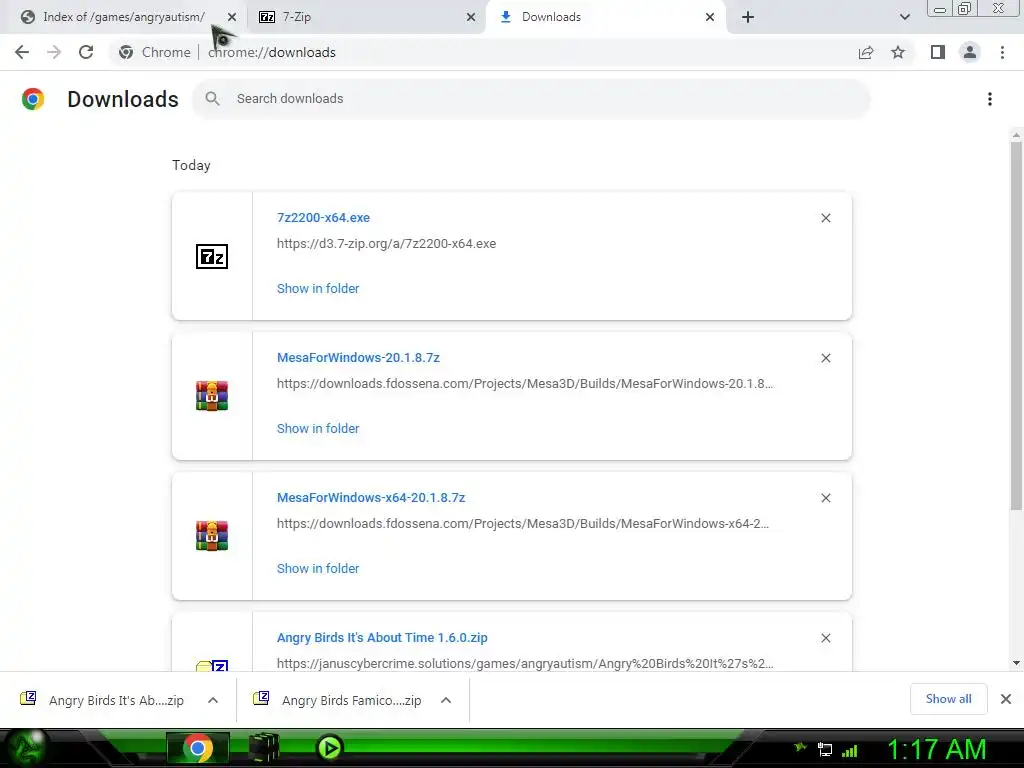Screen dimensions: 1024x768
Task: Click the network signal tray icon
Action: [850, 750]
